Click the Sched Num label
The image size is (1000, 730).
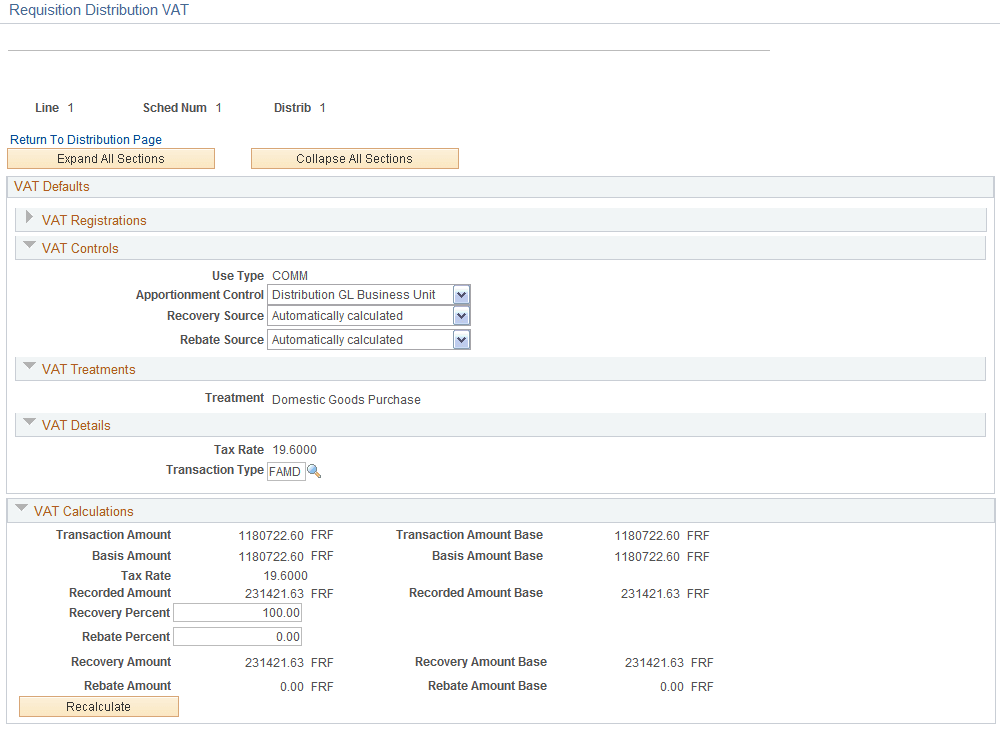pos(175,108)
